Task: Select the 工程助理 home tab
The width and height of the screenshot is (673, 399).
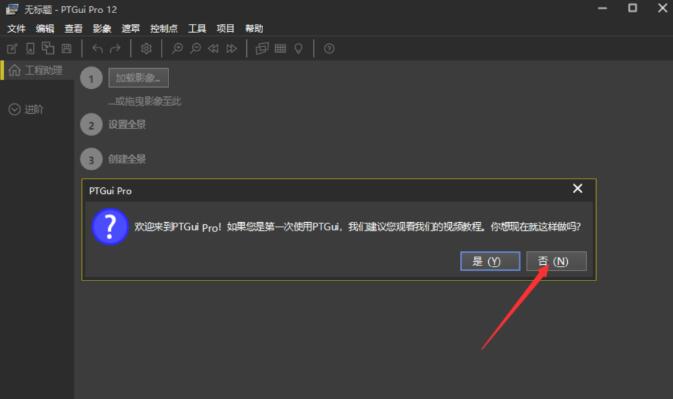Action: (x=36, y=70)
